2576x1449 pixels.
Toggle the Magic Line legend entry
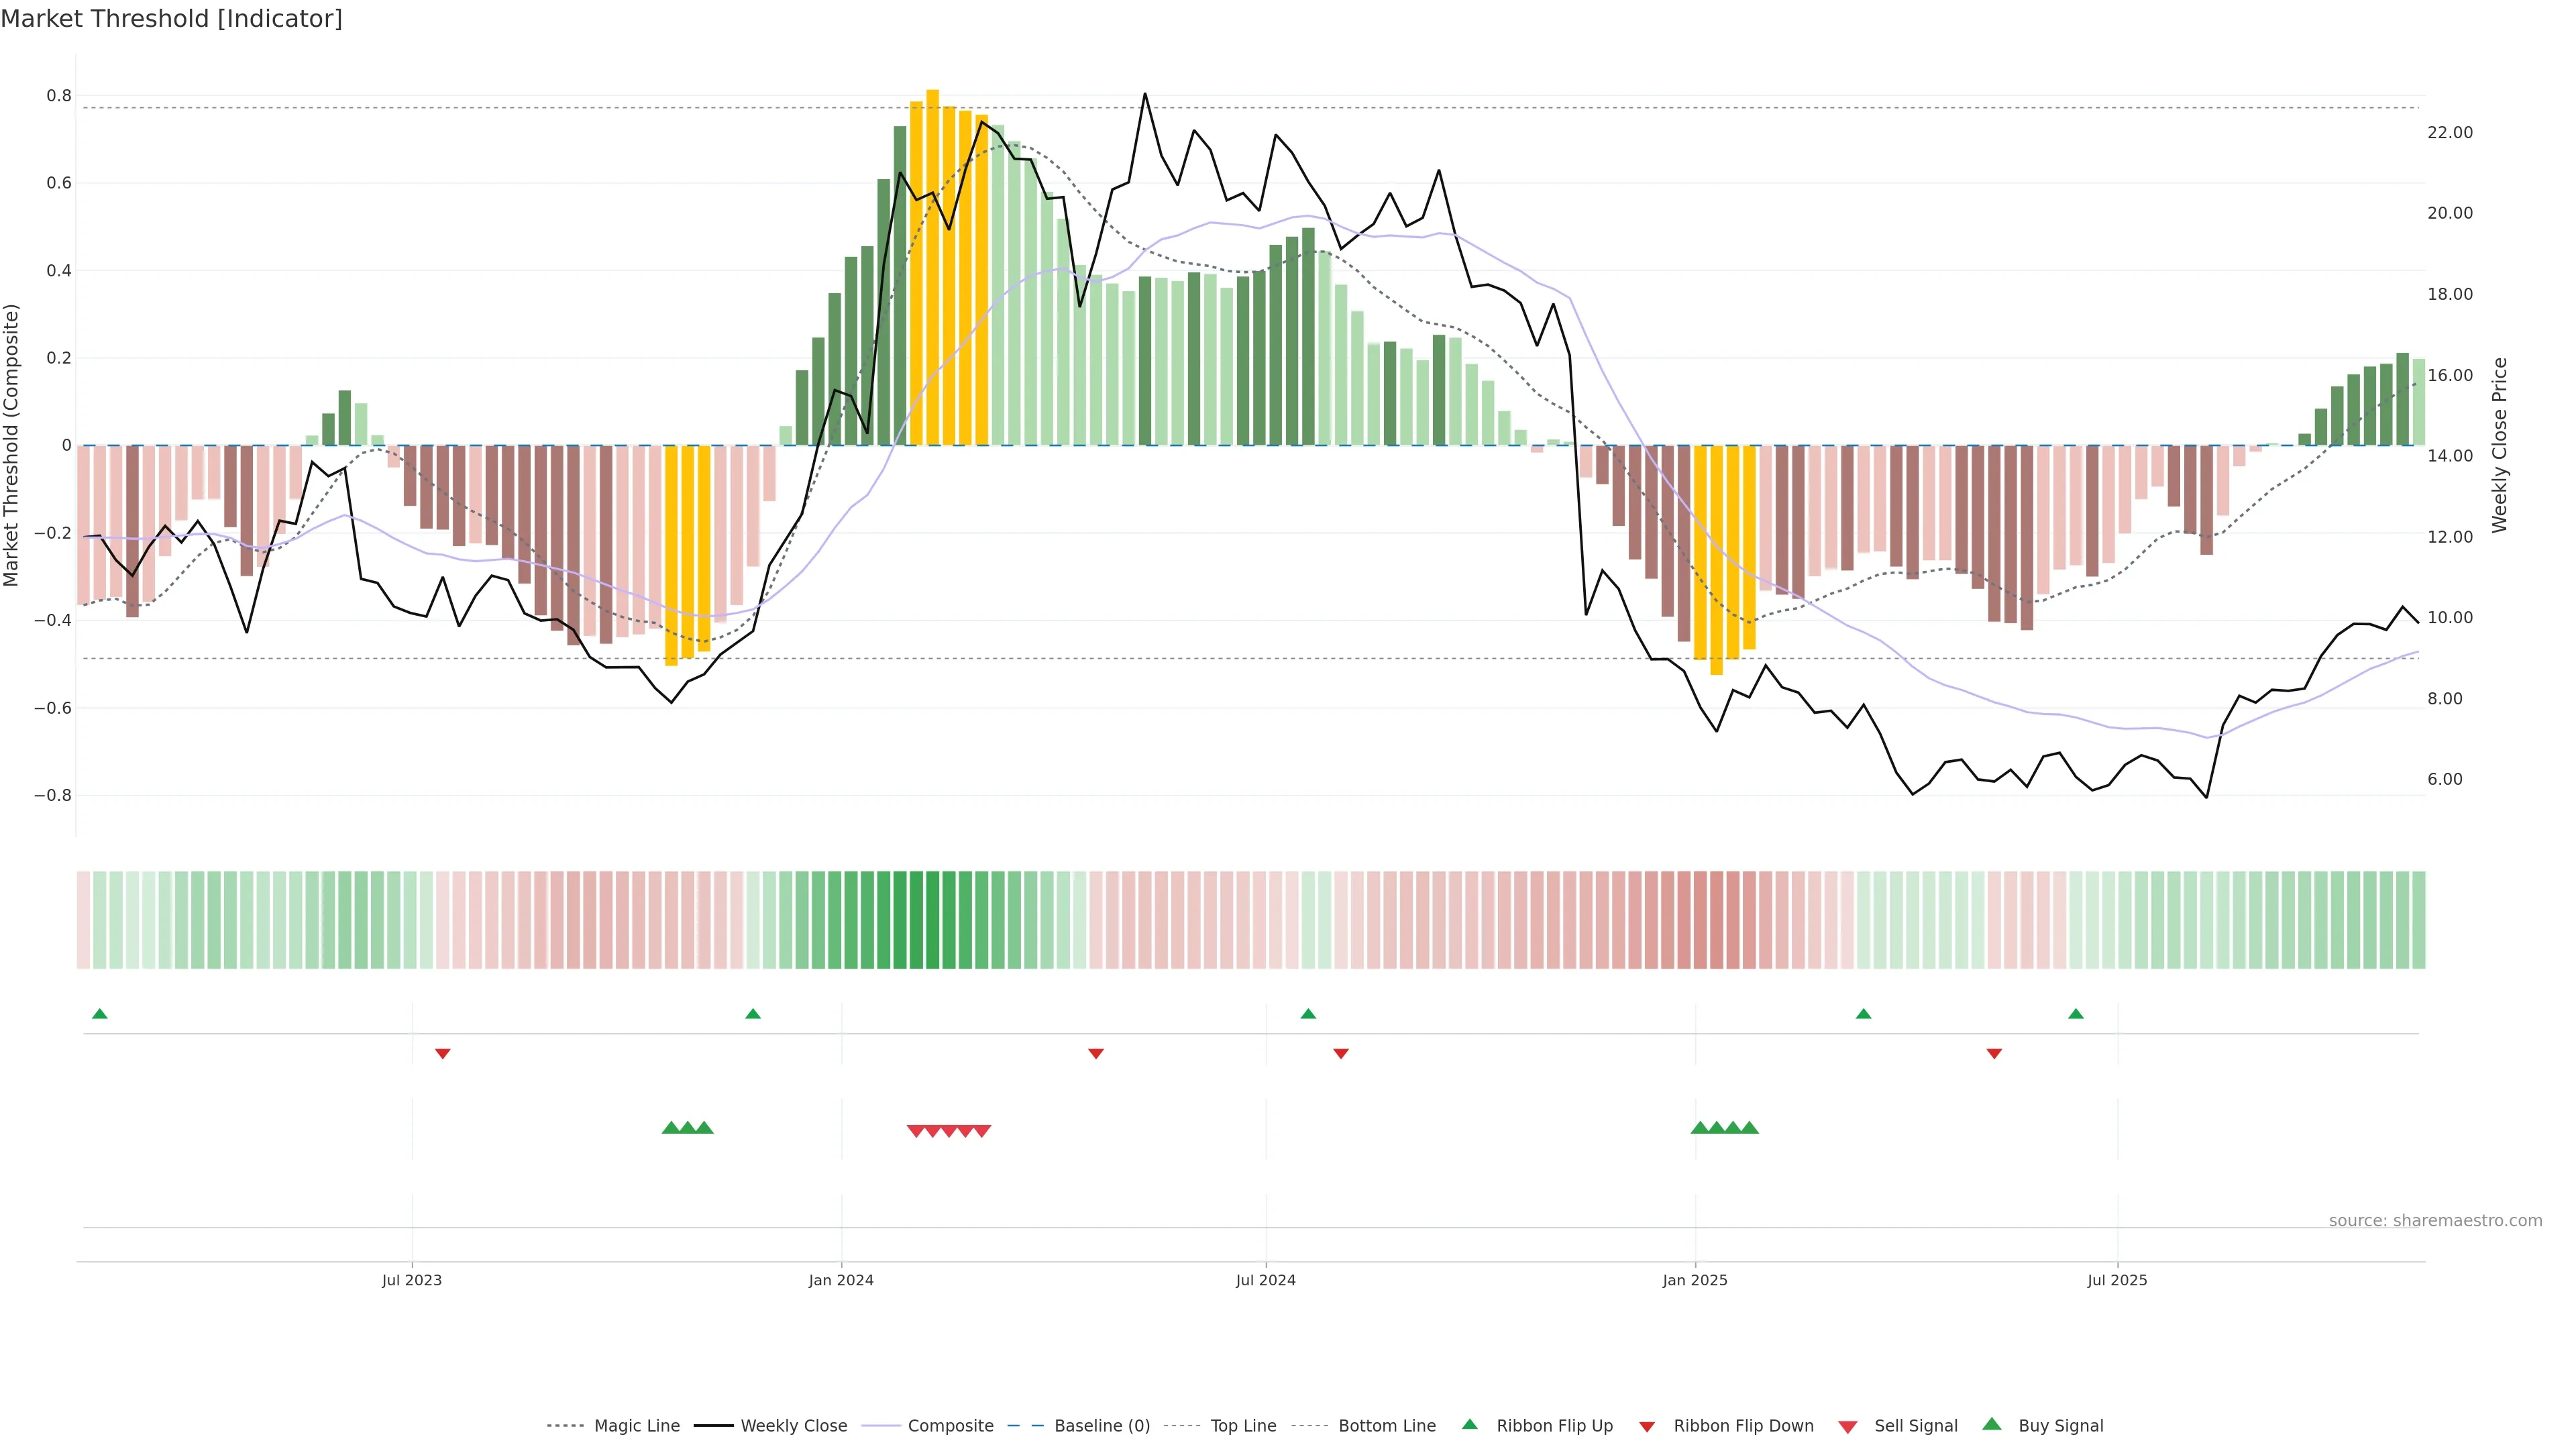point(636,1426)
